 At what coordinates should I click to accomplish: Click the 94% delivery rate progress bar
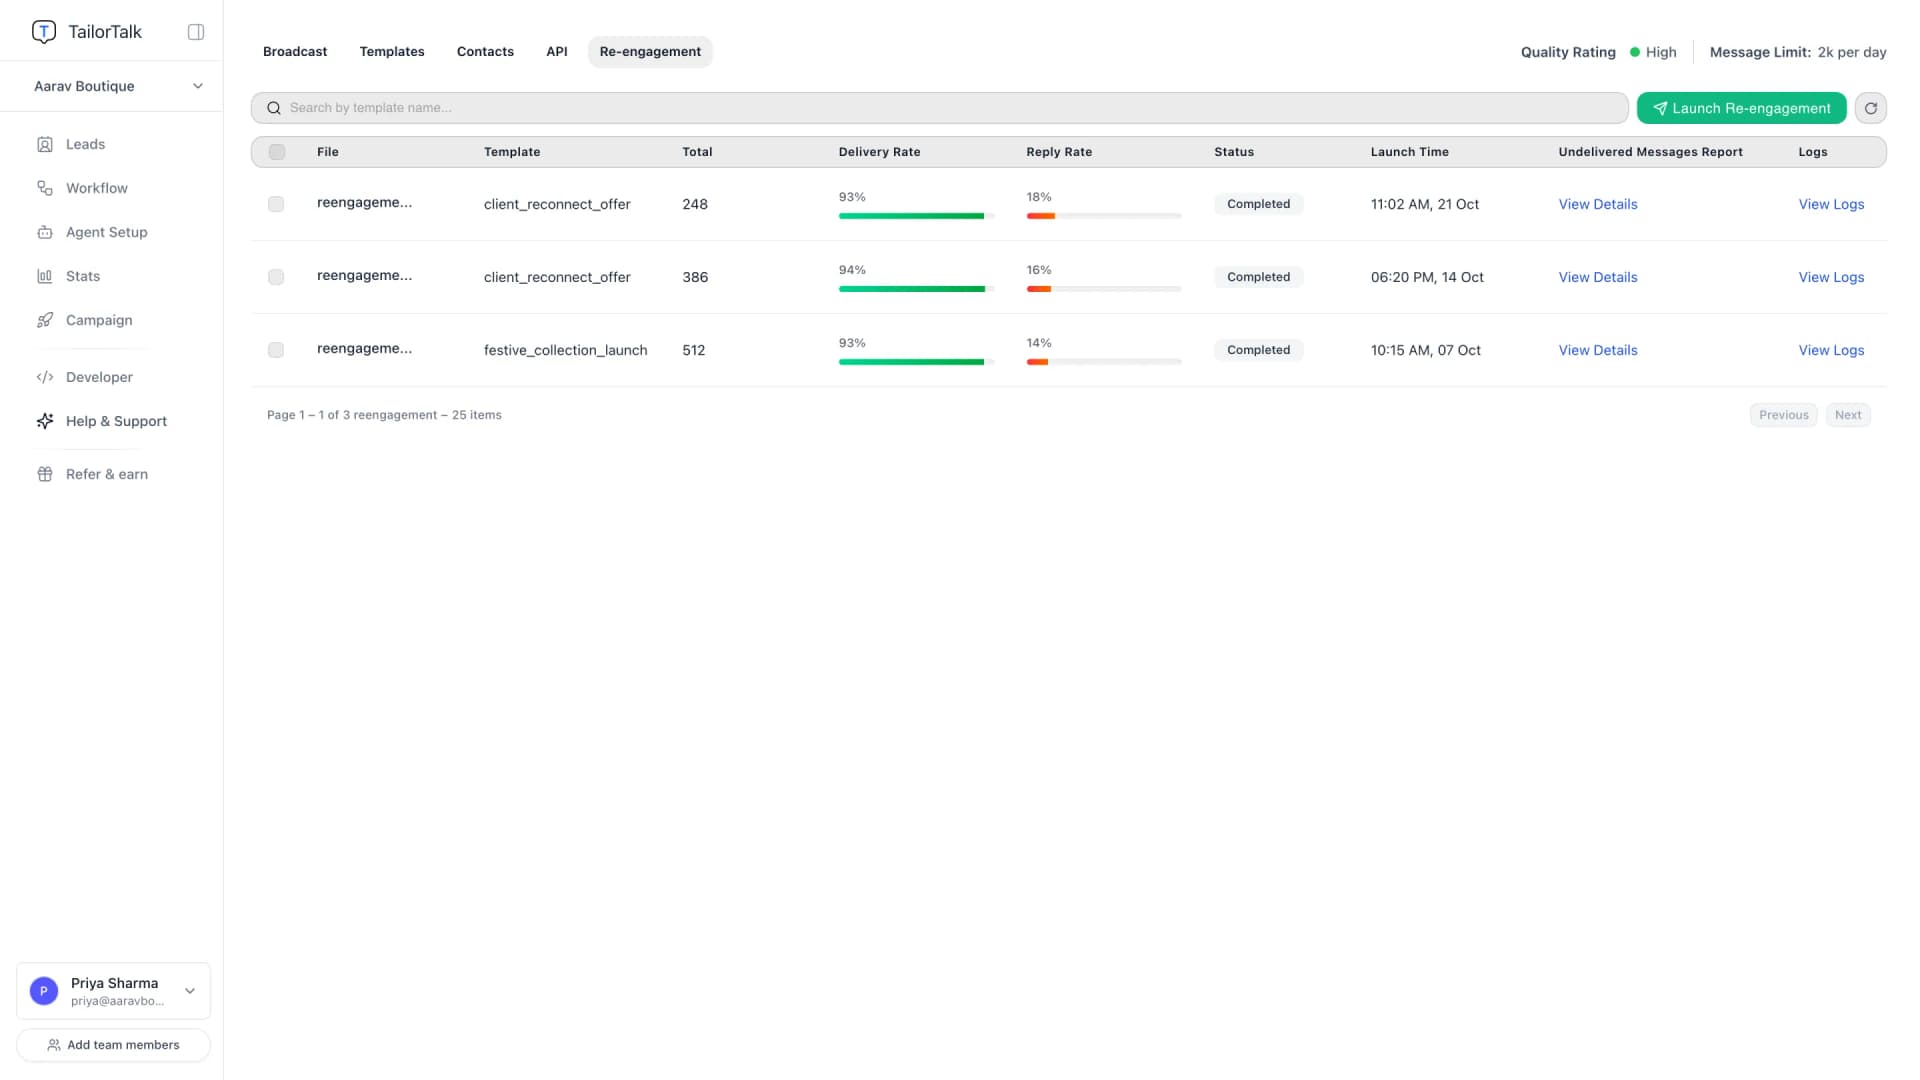click(916, 289)
